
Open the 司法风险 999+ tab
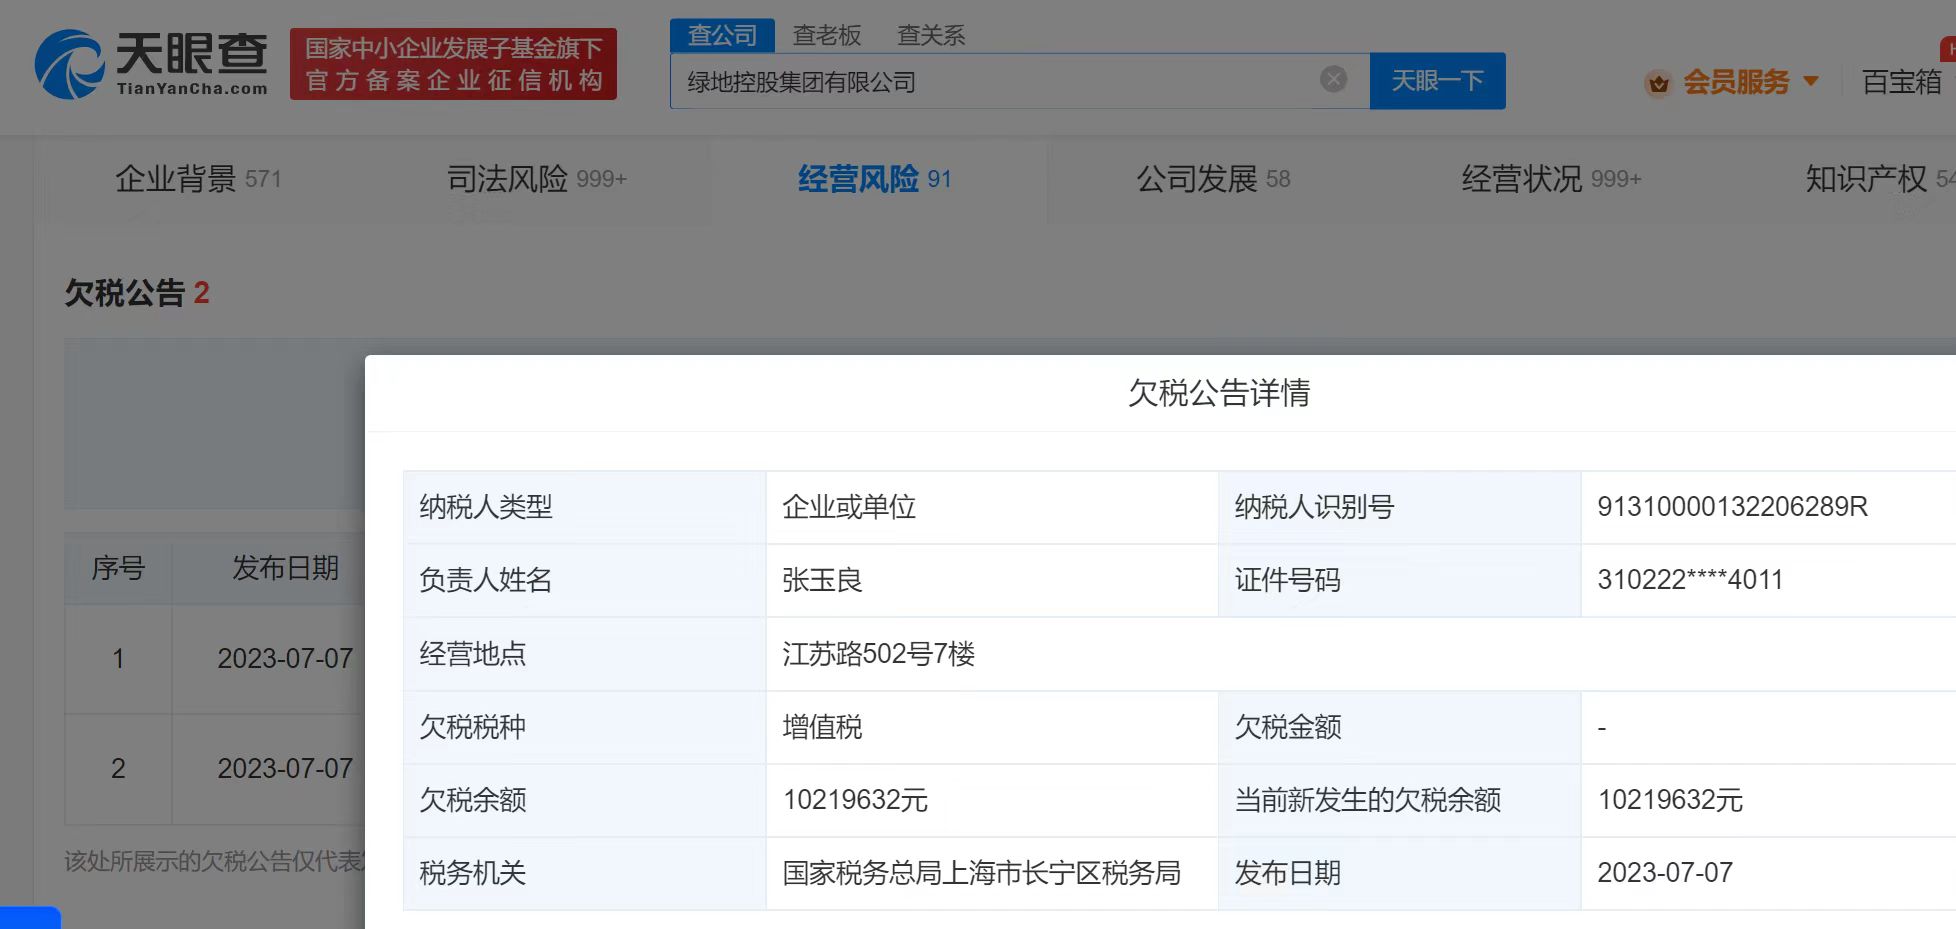(x=536, y=179)
